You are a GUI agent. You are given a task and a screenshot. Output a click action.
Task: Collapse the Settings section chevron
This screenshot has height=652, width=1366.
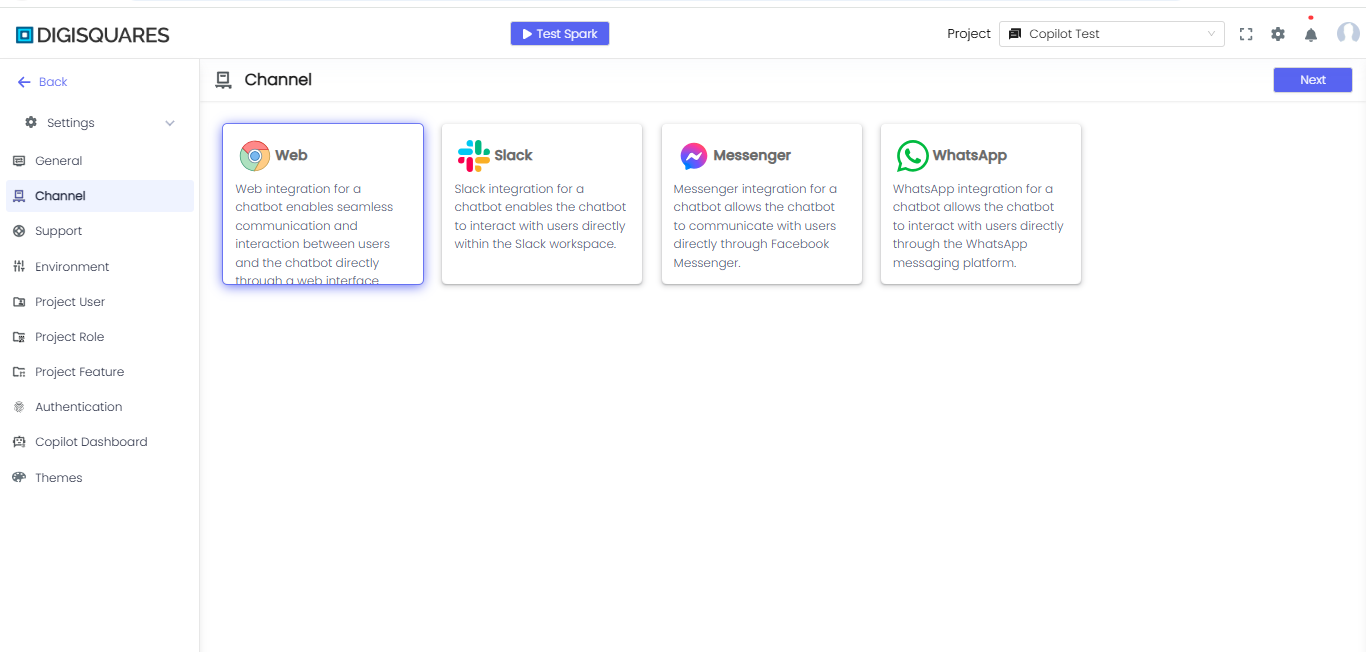tap(170, 123)
